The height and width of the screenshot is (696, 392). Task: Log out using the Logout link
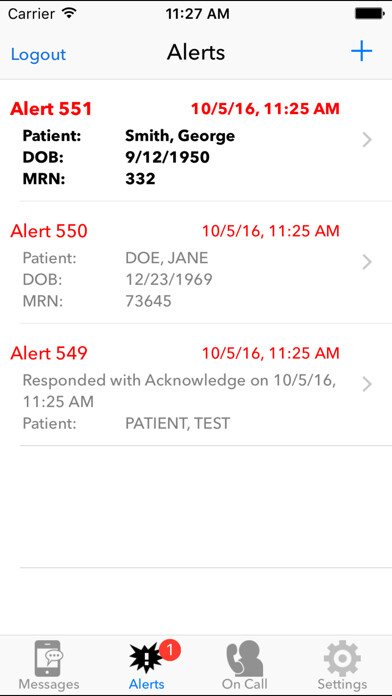pyautogui.click(x=38, y=54)
